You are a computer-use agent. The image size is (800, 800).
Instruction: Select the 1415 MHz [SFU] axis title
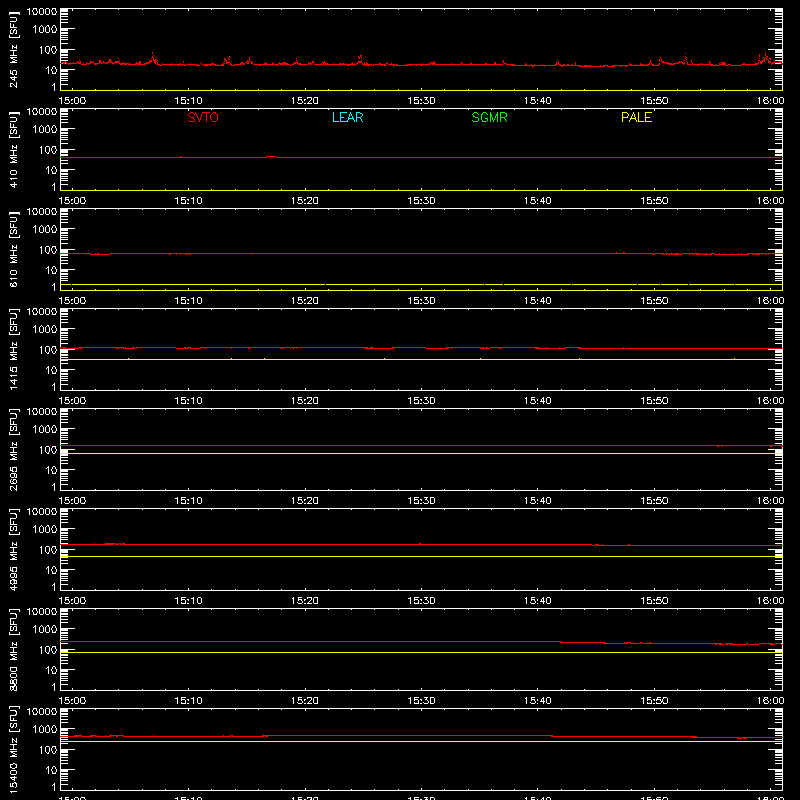14,349
